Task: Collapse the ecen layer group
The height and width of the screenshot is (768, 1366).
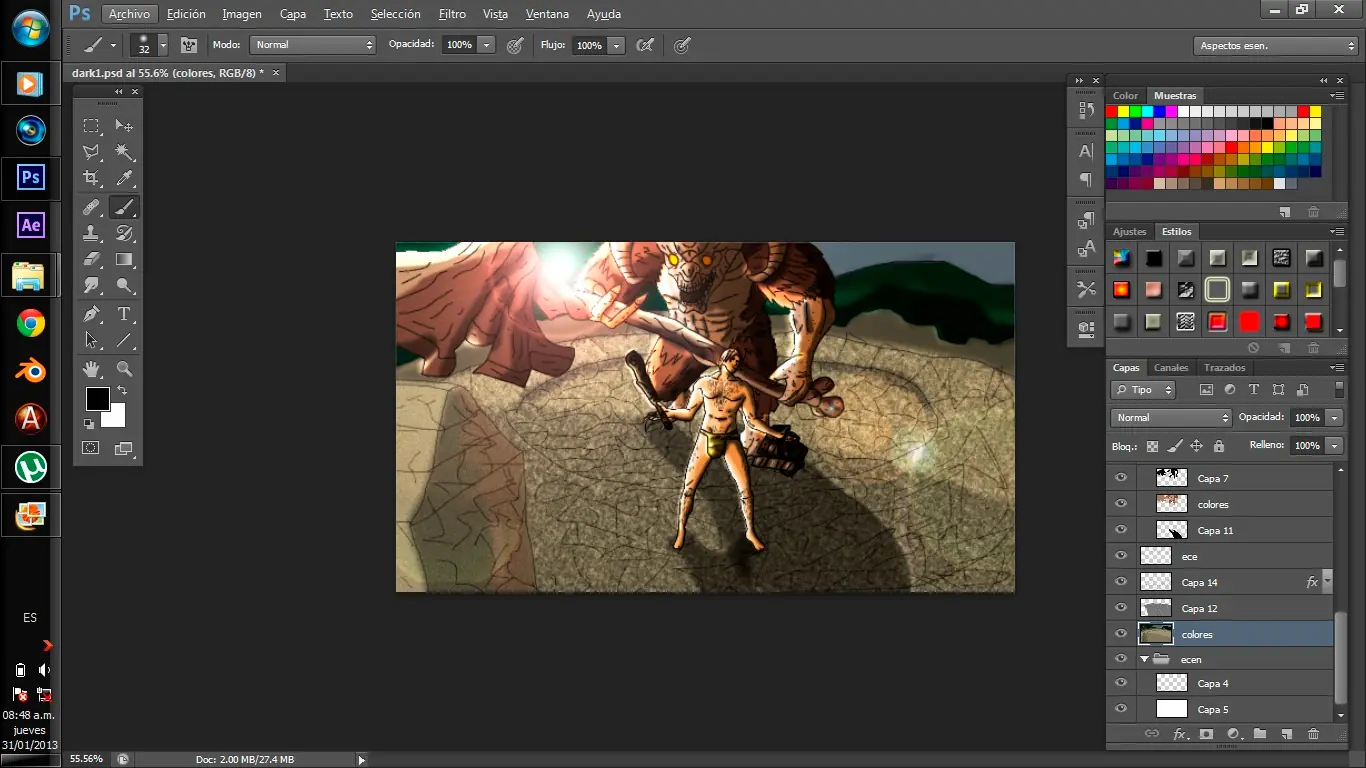Action: tap(1144, 659)
